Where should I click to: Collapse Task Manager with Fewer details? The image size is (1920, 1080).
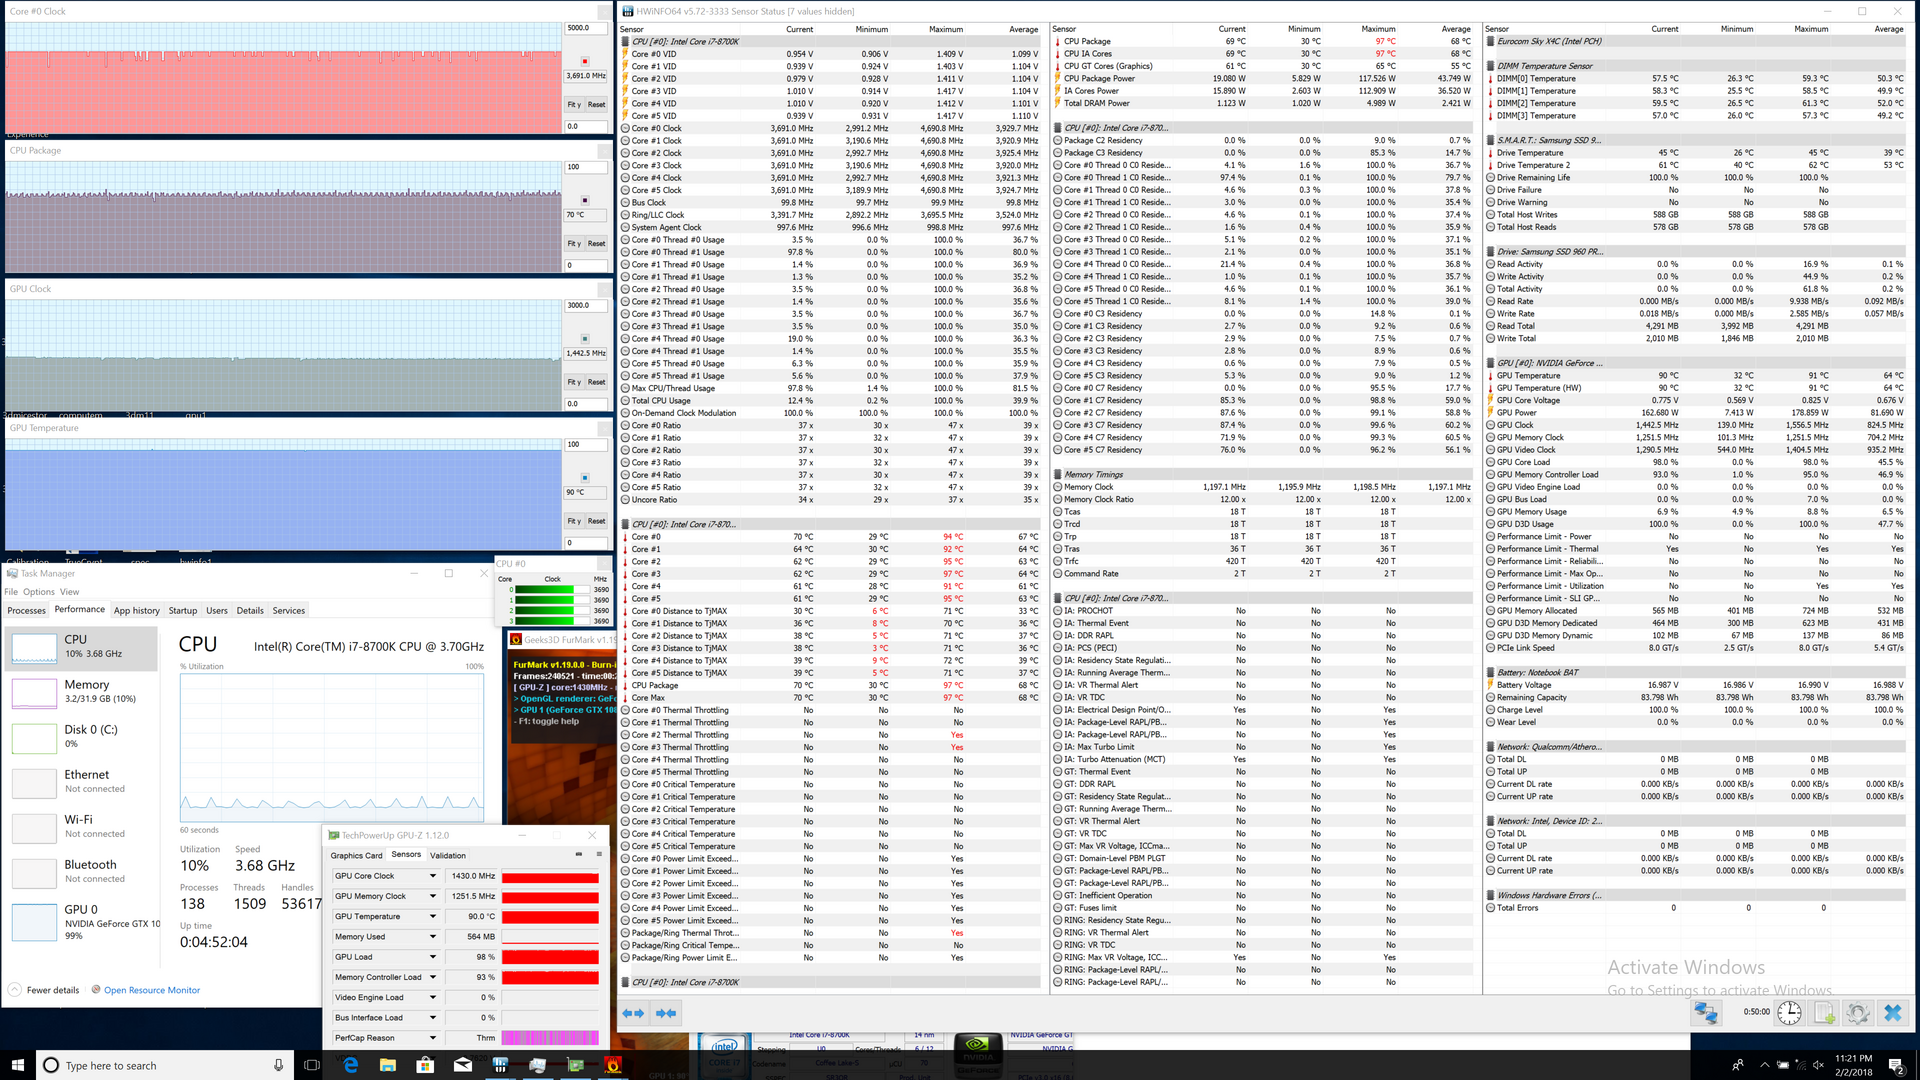click(44, 990)
